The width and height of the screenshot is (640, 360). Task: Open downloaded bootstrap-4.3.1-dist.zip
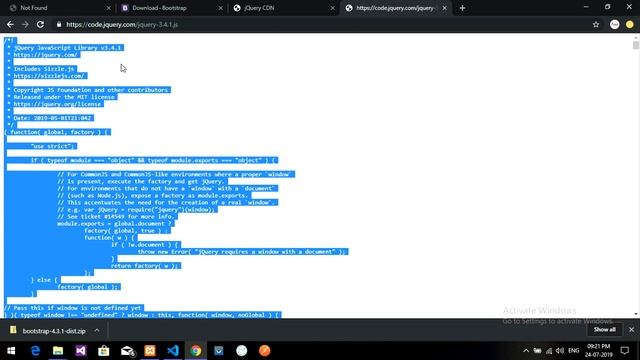point(49,331)
